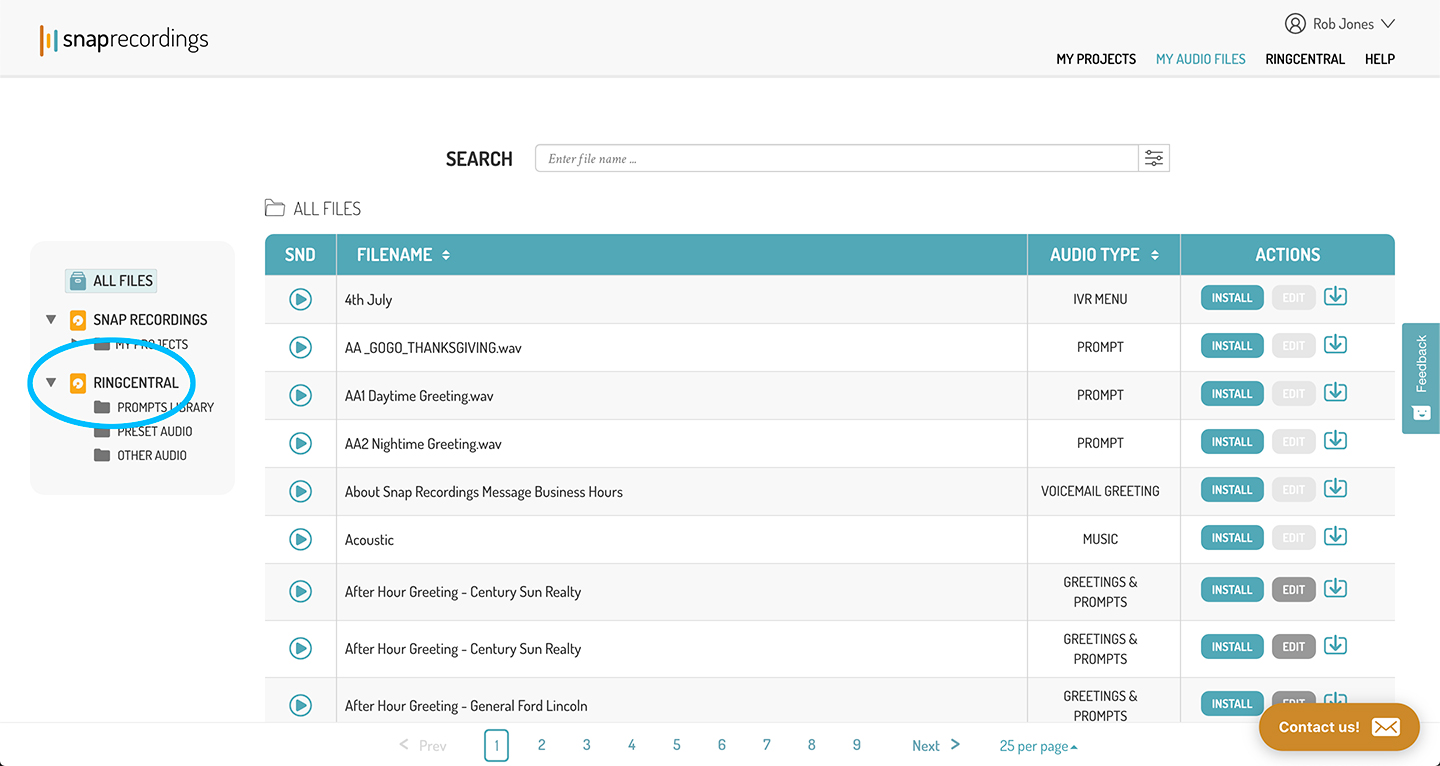The height and width of the screenshot is (766, 1440).
Task: Click the Snap Recordings orange icon
Action: [x=78, y=320]
